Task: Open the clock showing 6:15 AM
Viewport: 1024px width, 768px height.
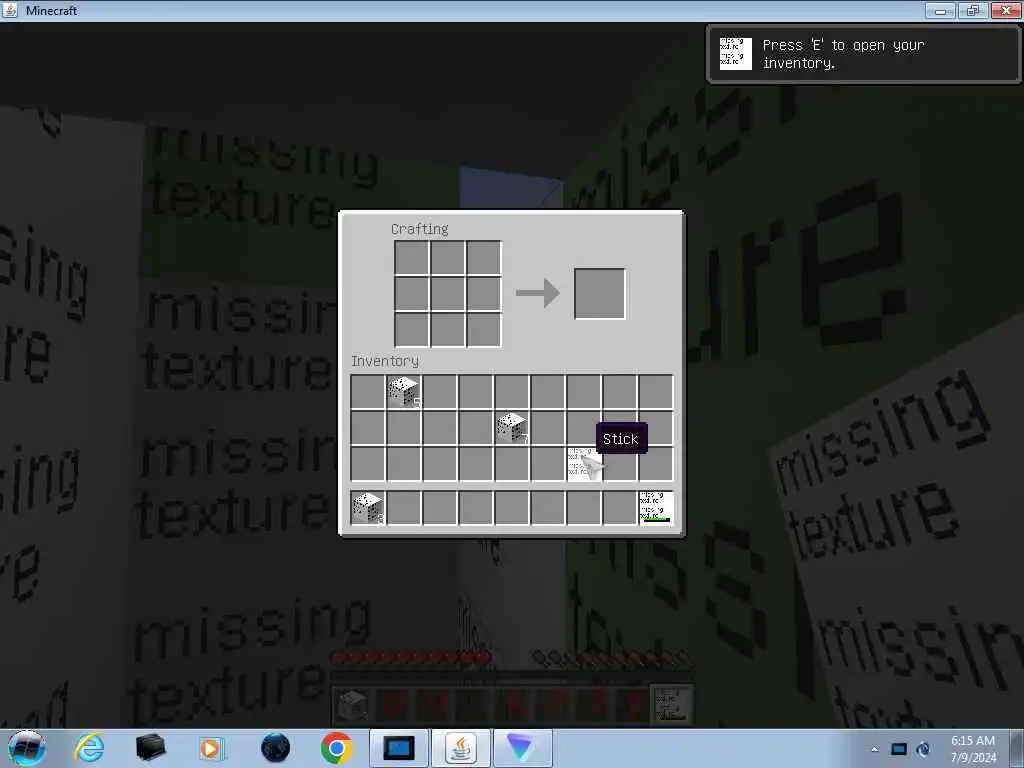Action: (973, 749)
